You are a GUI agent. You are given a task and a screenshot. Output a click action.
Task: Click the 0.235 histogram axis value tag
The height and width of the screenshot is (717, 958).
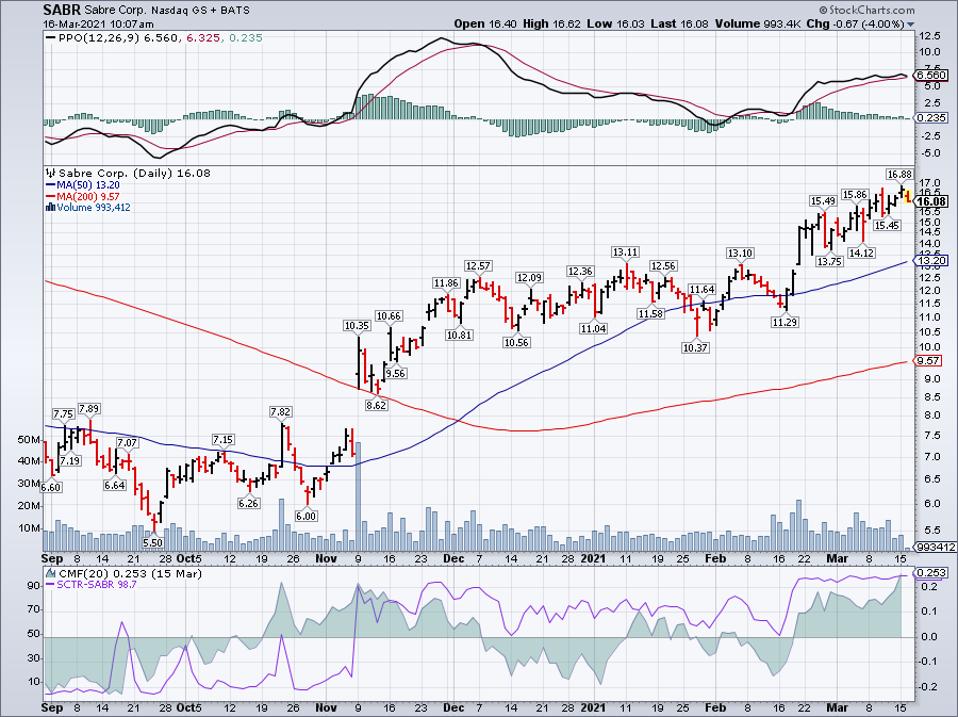coord(931,118)
